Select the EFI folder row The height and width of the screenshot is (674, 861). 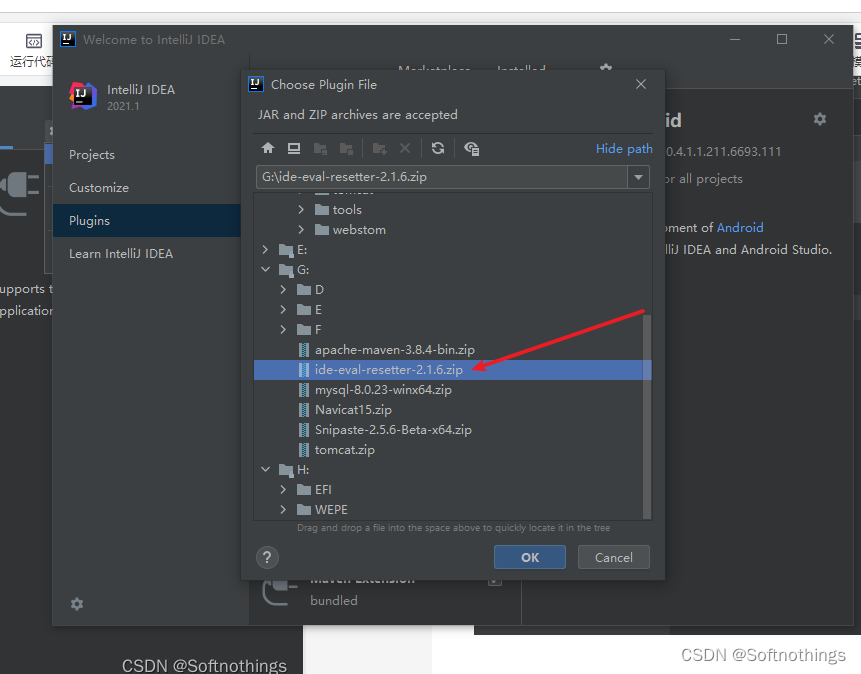pos(323,489)
